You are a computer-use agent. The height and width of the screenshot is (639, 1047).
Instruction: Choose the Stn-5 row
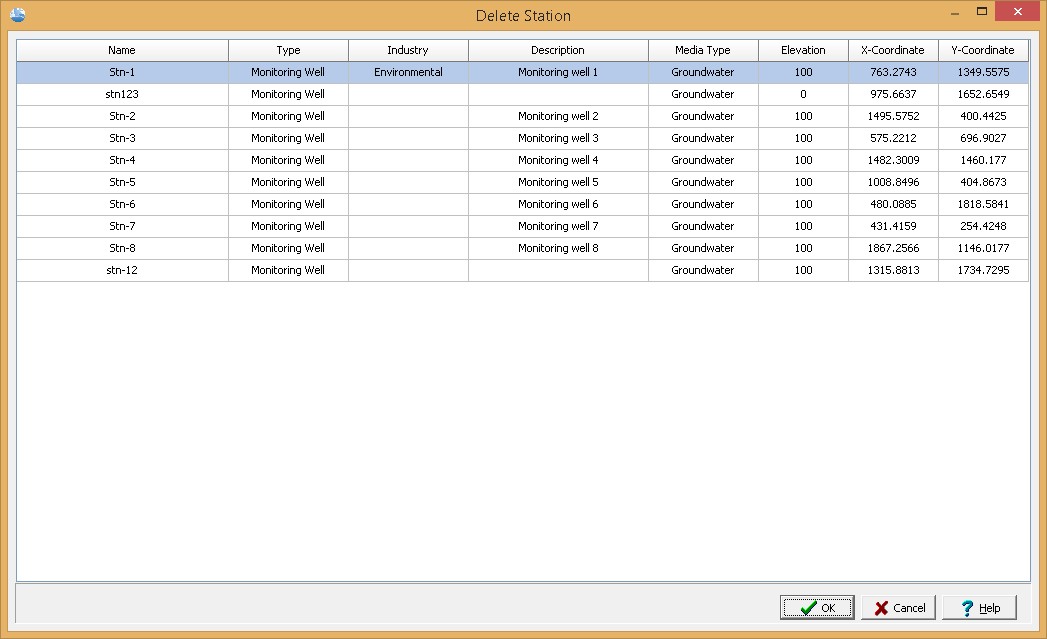pos(122,182)
